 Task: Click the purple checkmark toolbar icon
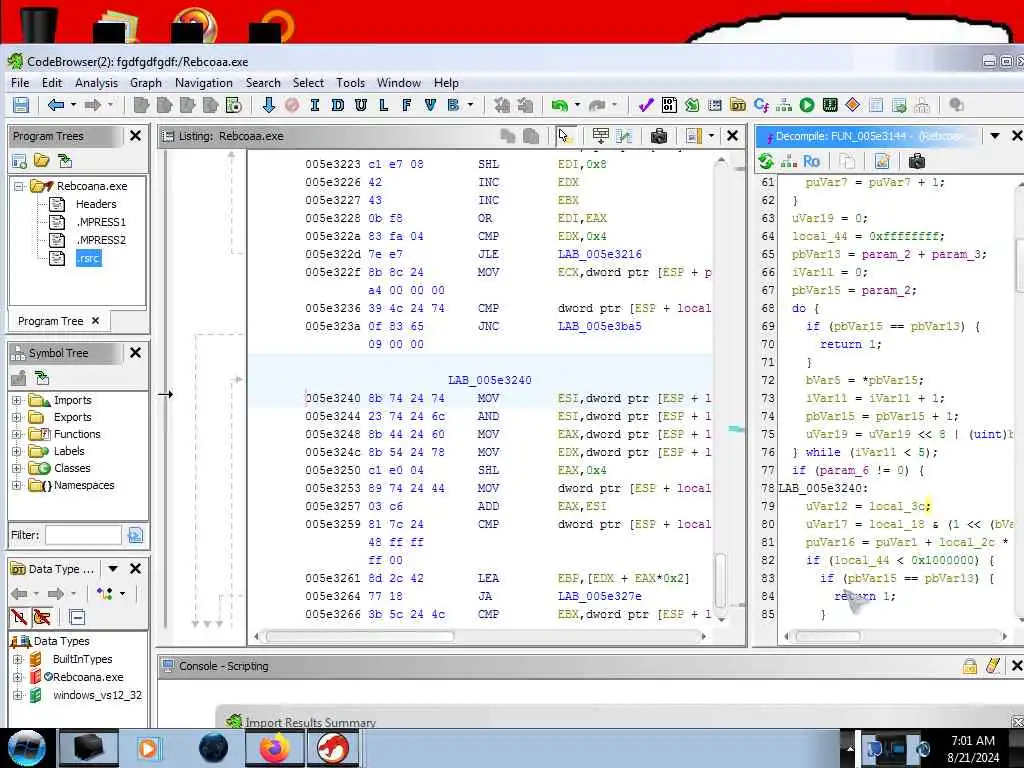pyautogui.click(x=646, y=104)
